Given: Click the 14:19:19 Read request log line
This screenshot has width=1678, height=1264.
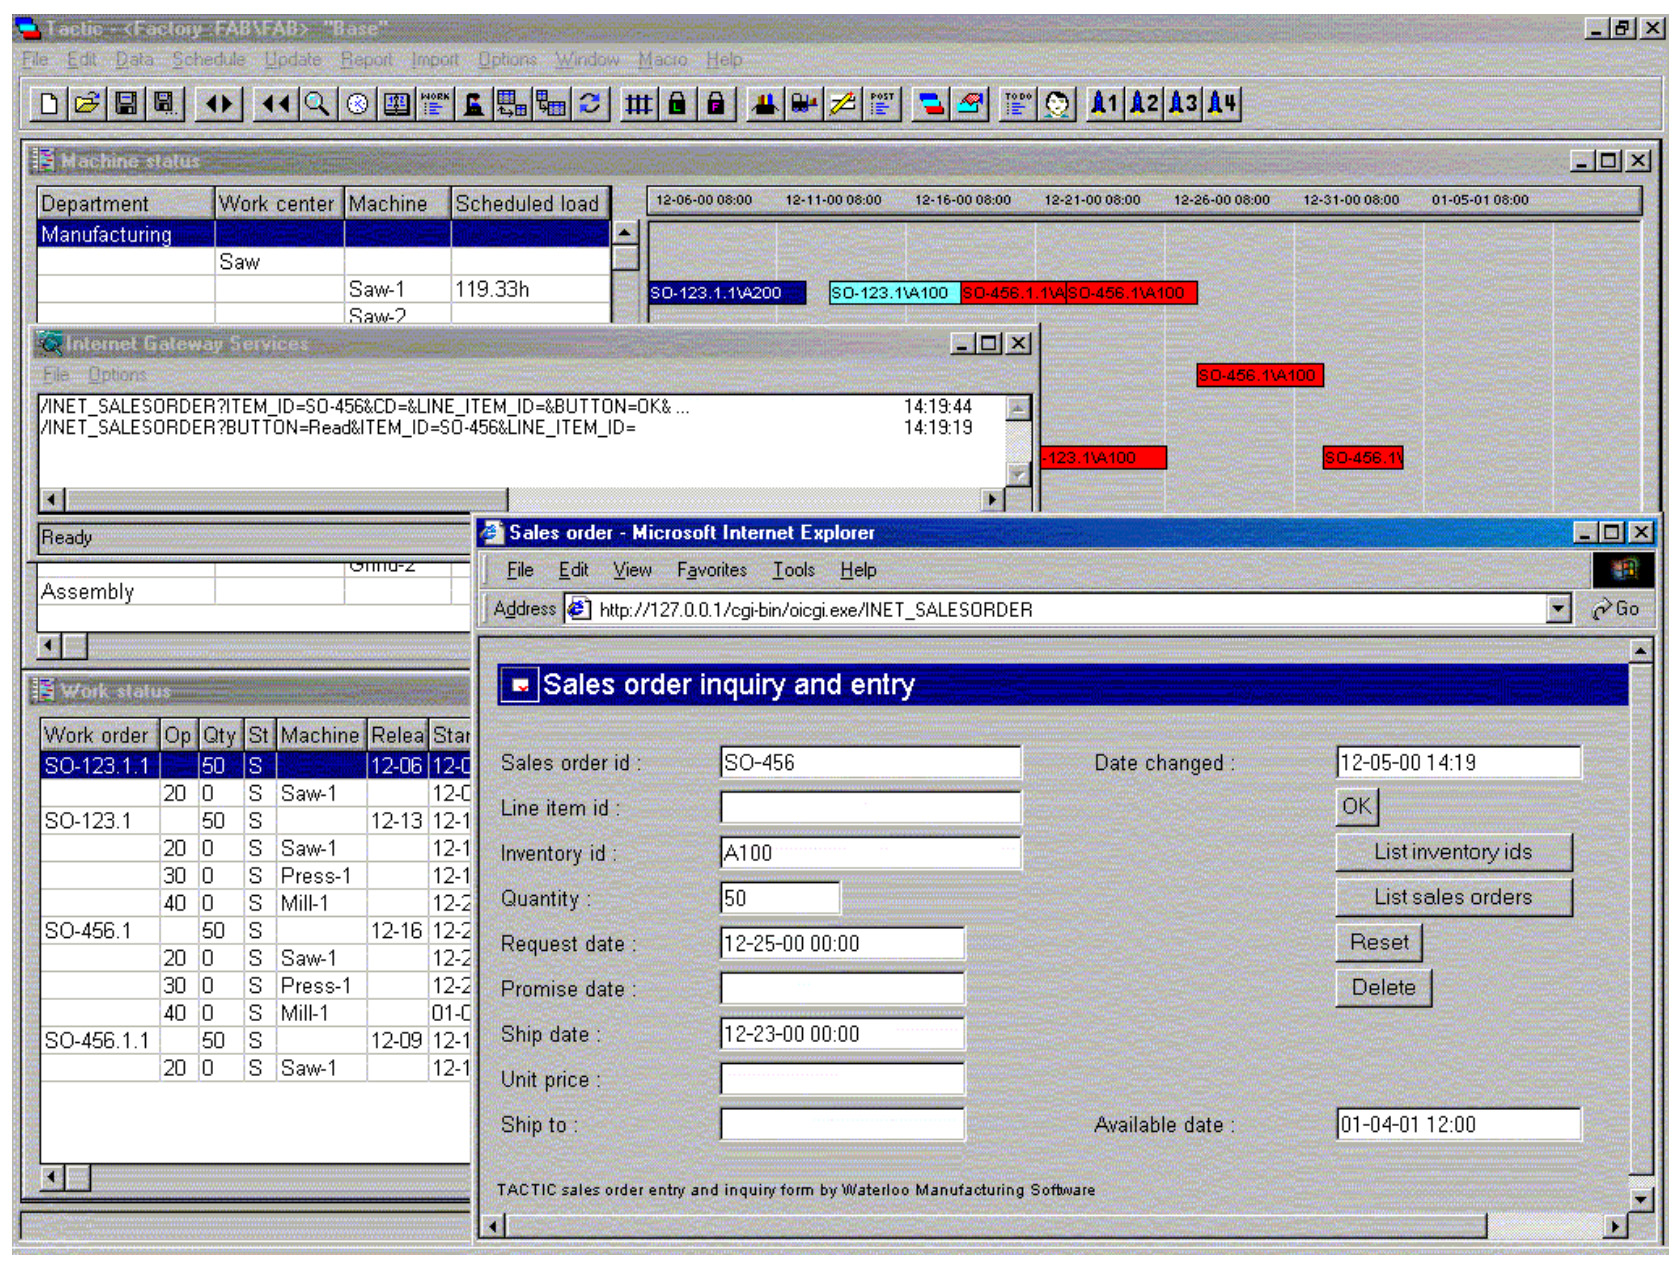Looking at the screenshot, I should tap(505, 427).
